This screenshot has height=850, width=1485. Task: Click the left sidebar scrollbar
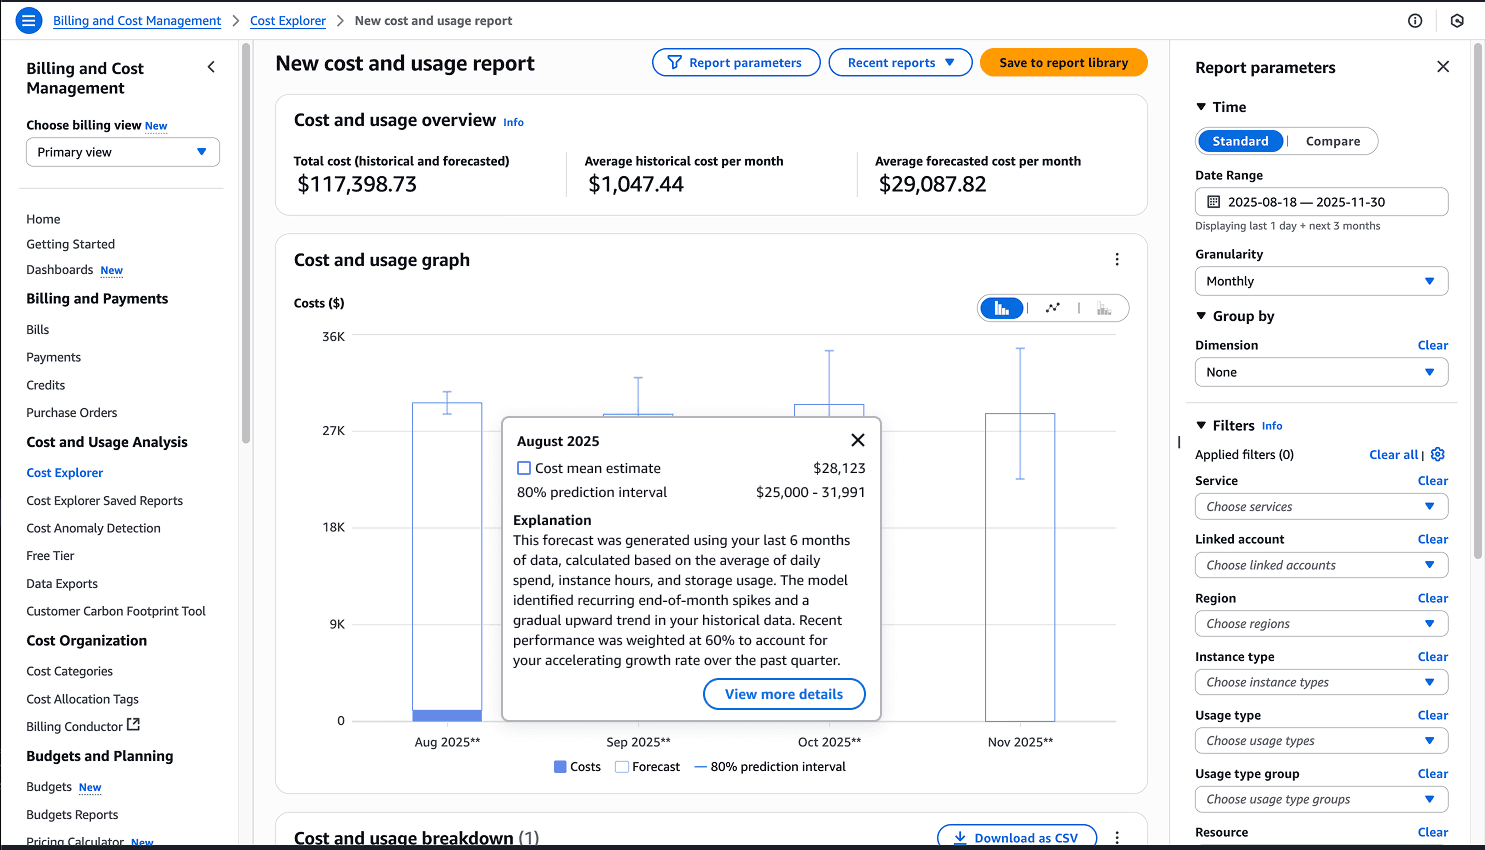tap(246, 243)
